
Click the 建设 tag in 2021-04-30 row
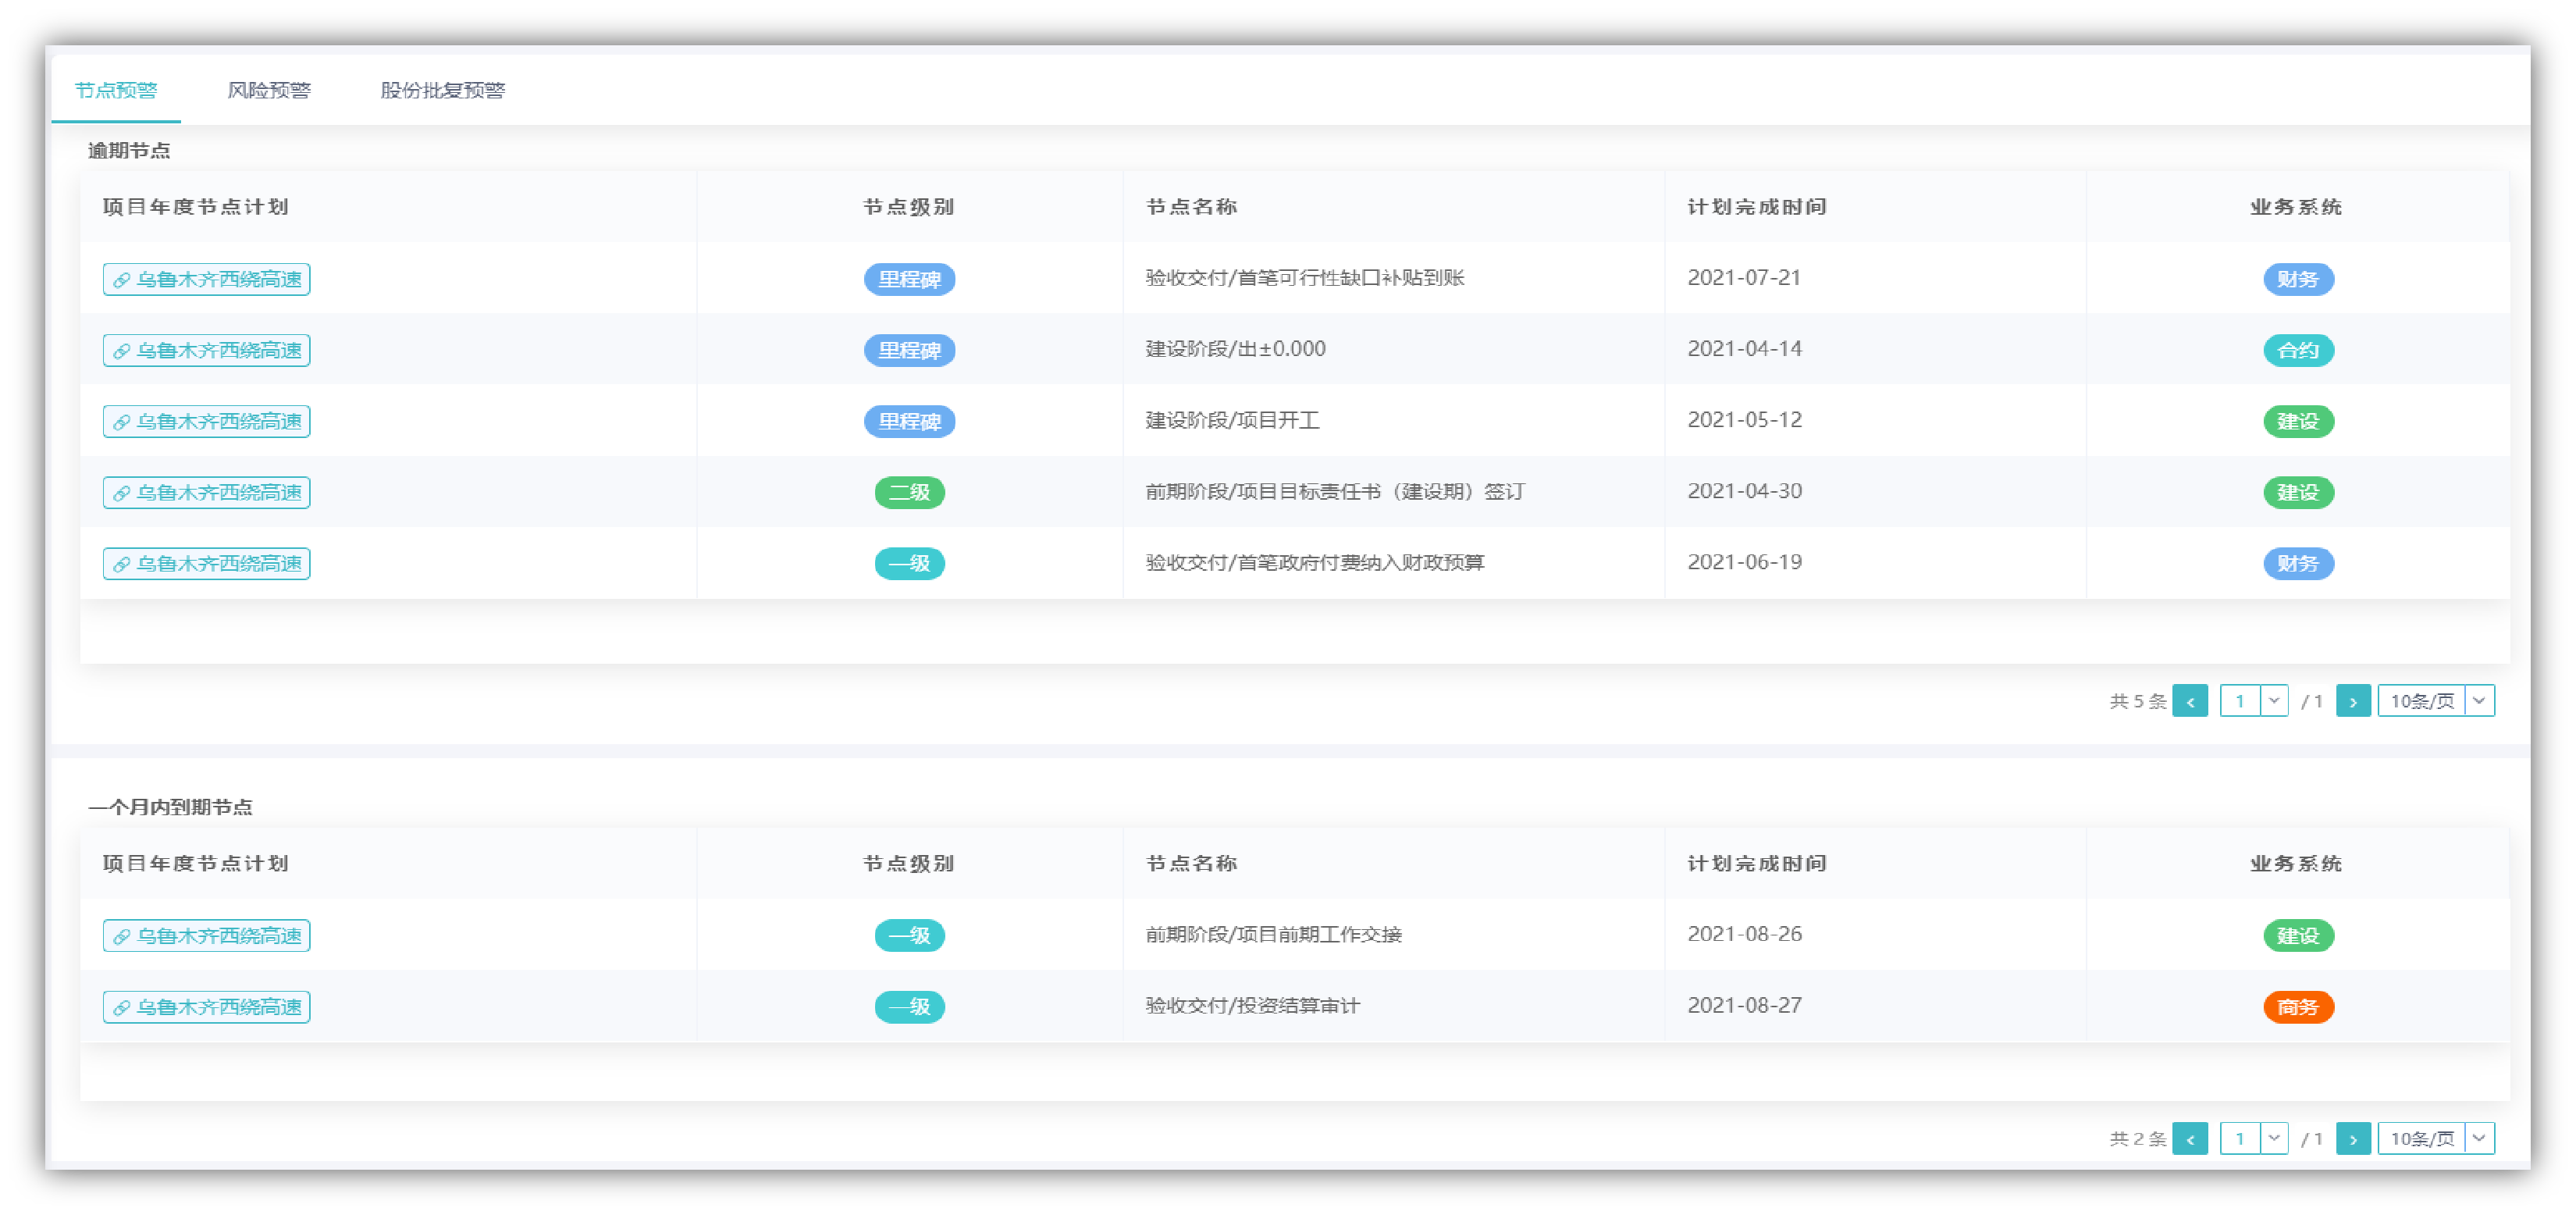coord(2298,492)
